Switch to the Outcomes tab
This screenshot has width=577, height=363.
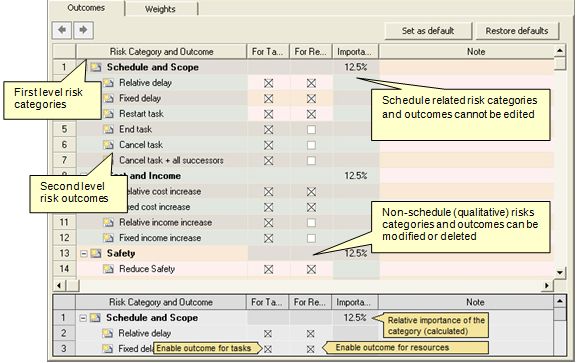click(x=86, y=8)
